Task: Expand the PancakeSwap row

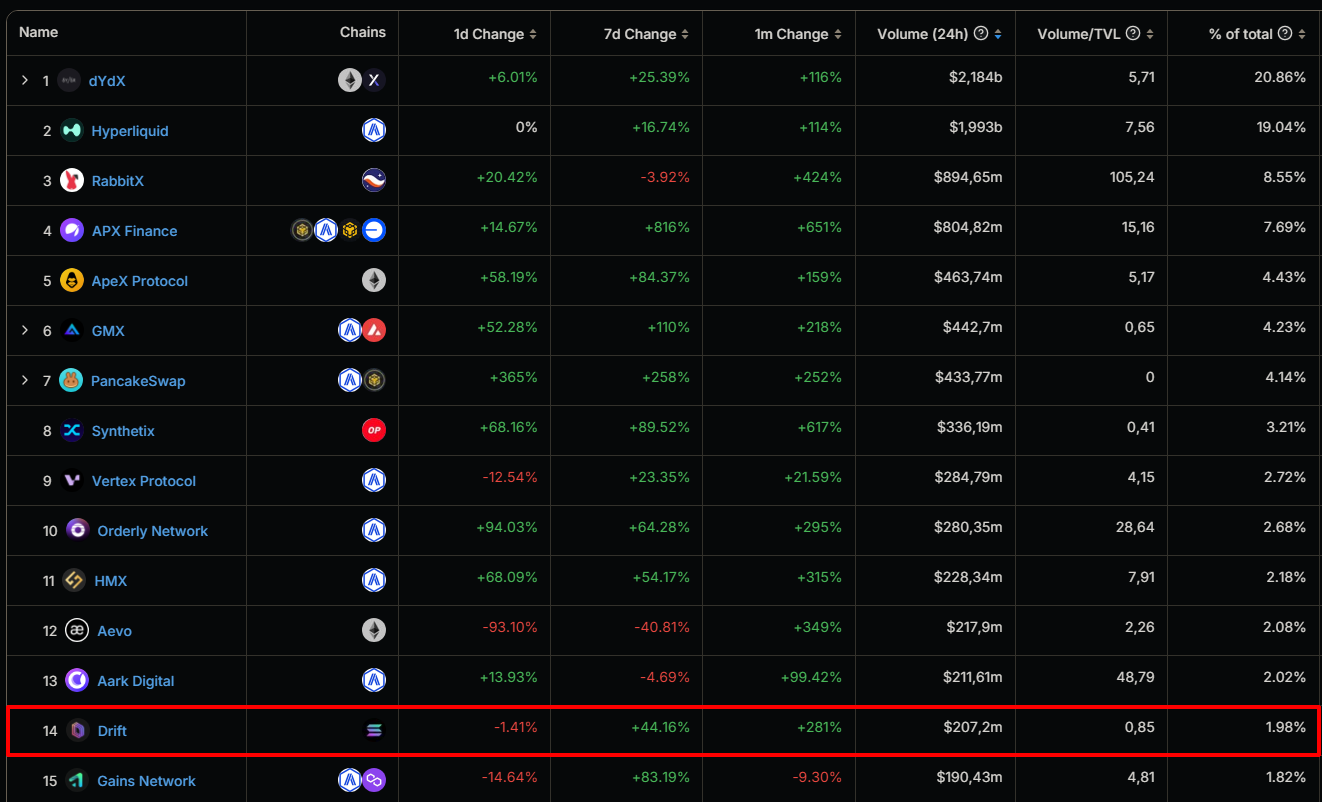Action: (x=25, y=380)
